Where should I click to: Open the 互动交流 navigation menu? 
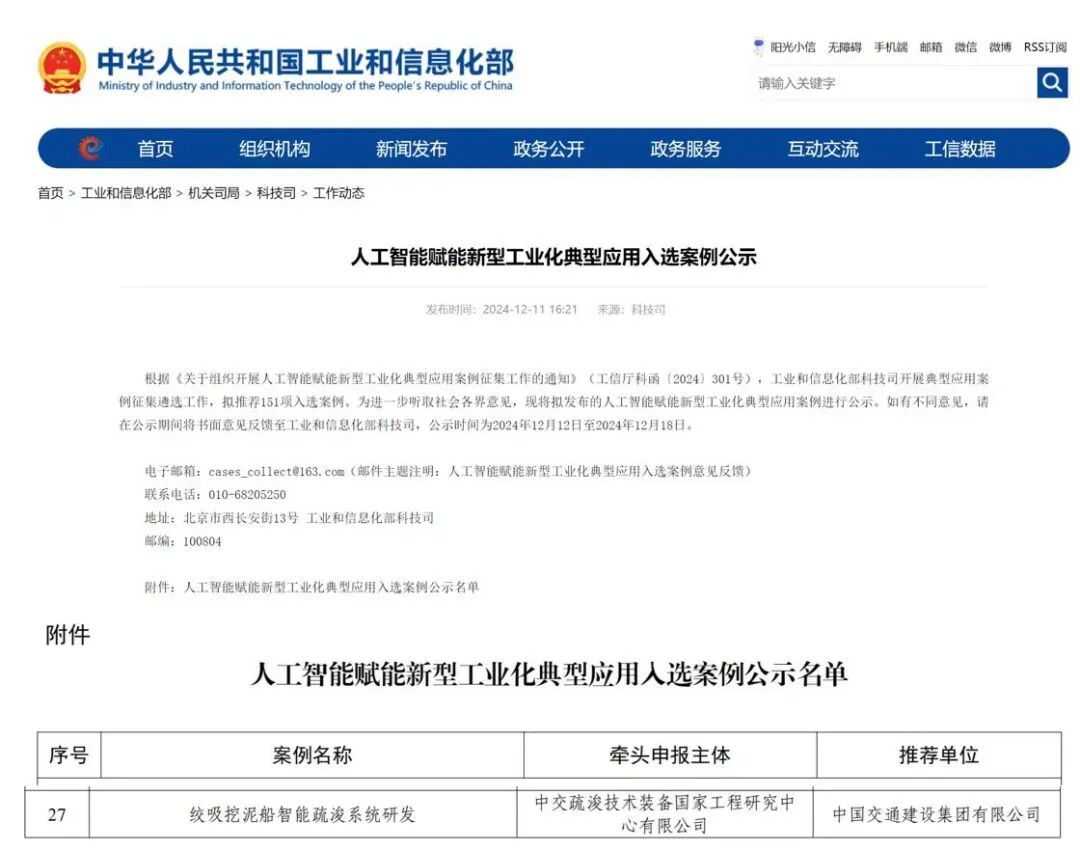coord(822,148)
